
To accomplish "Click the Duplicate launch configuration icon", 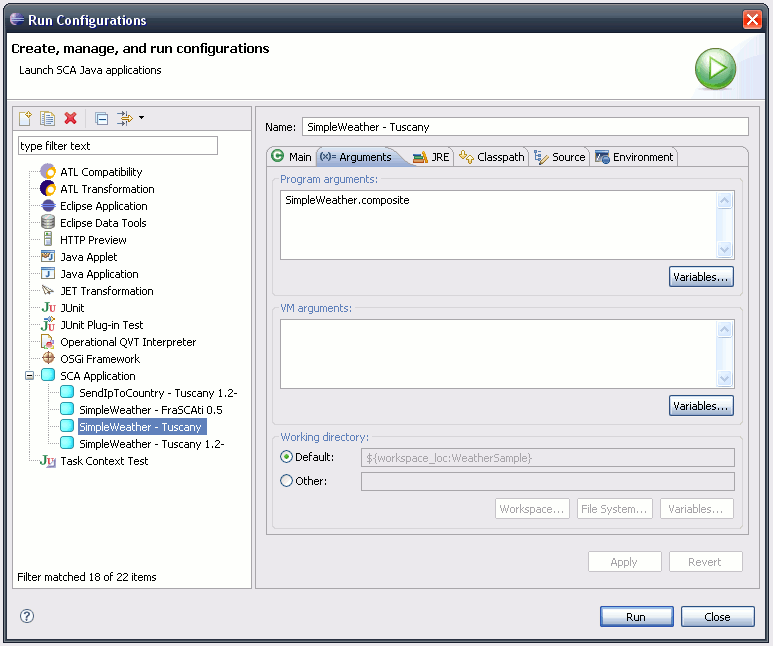I will click(x=47, y=118).
